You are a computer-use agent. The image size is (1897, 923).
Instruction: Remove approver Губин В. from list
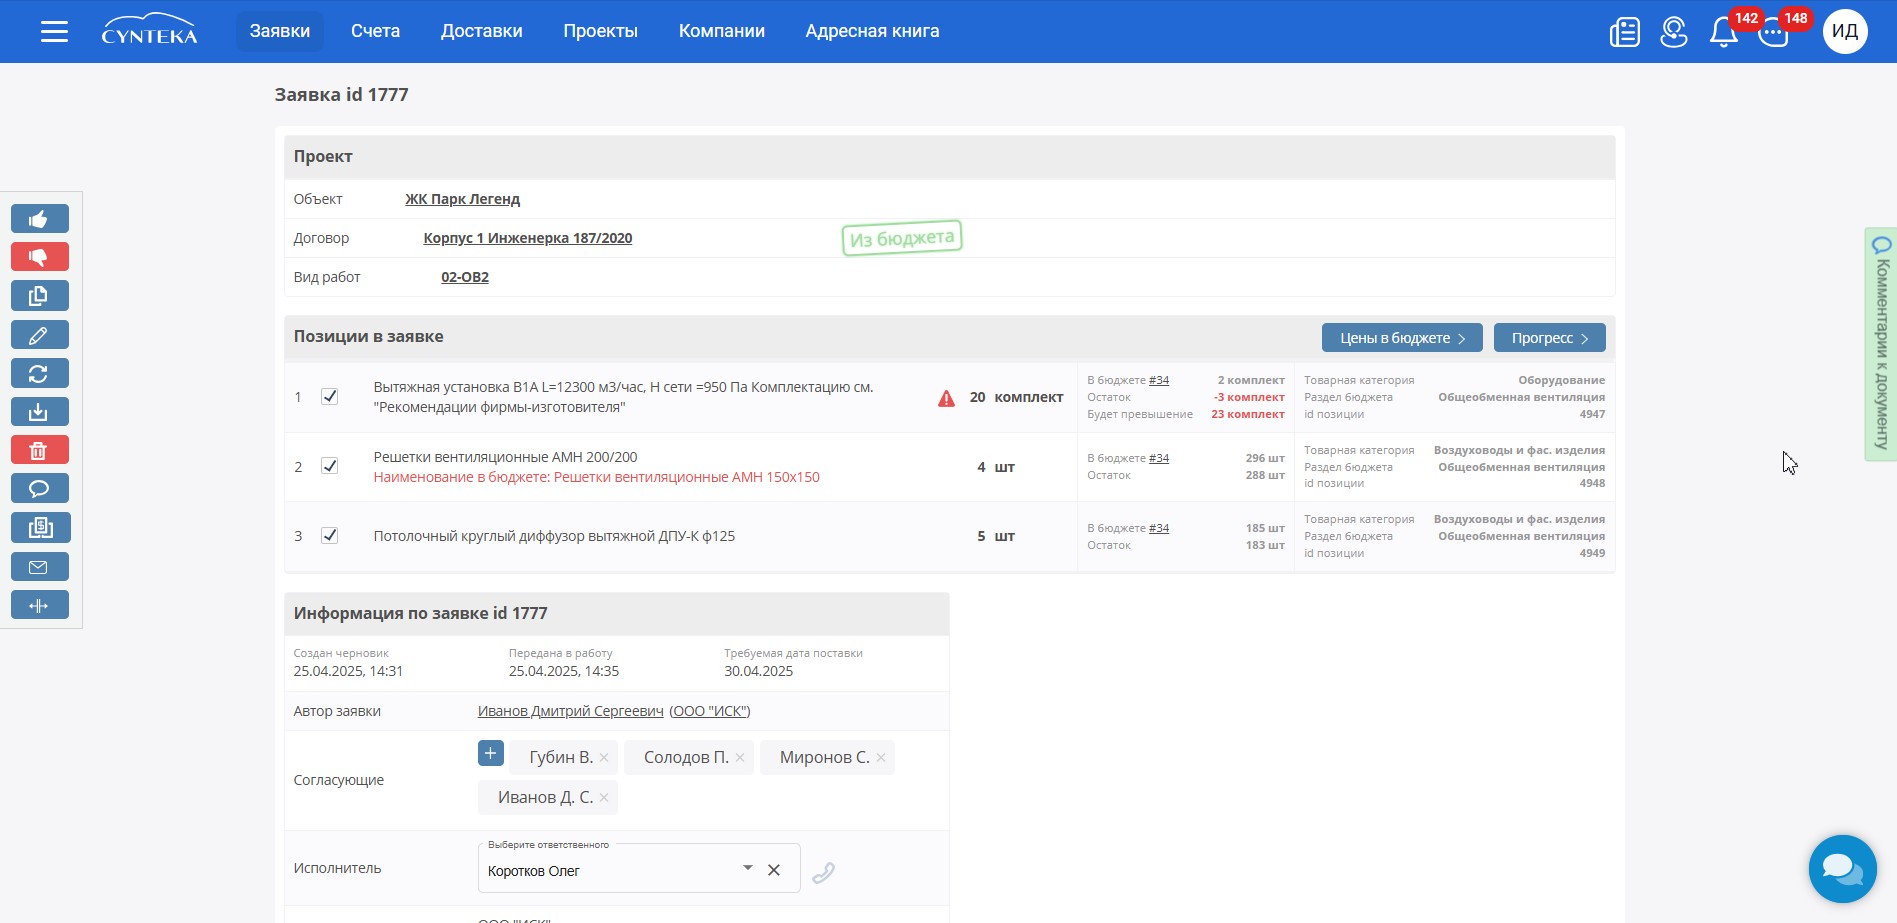coord(604,758)
